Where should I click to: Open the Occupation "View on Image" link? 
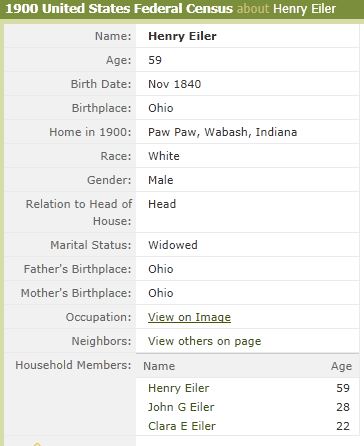[189, 317]
